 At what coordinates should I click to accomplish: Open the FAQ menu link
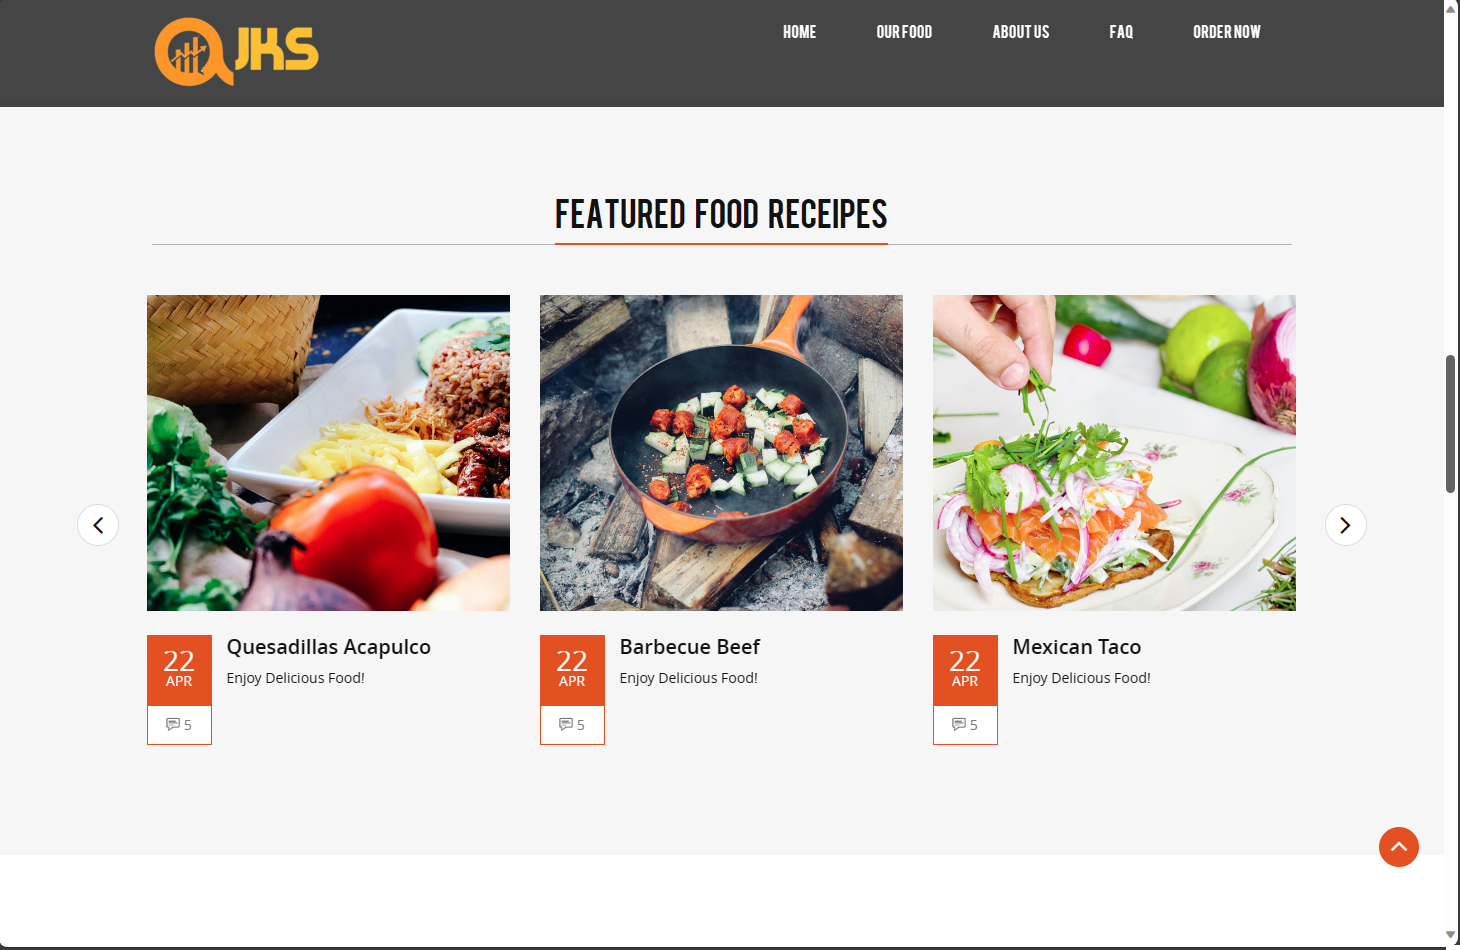click(1121, 32)
